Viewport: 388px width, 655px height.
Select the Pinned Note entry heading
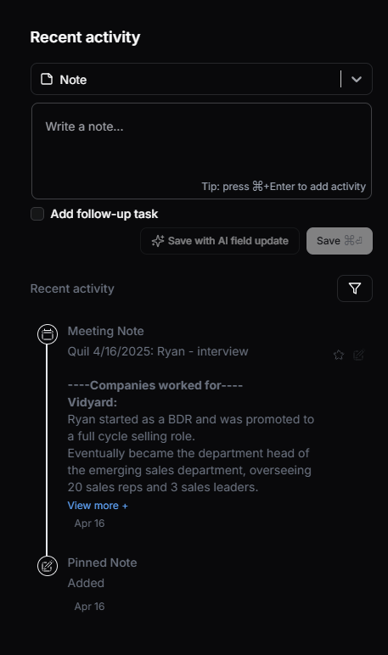tap(102, 563)
